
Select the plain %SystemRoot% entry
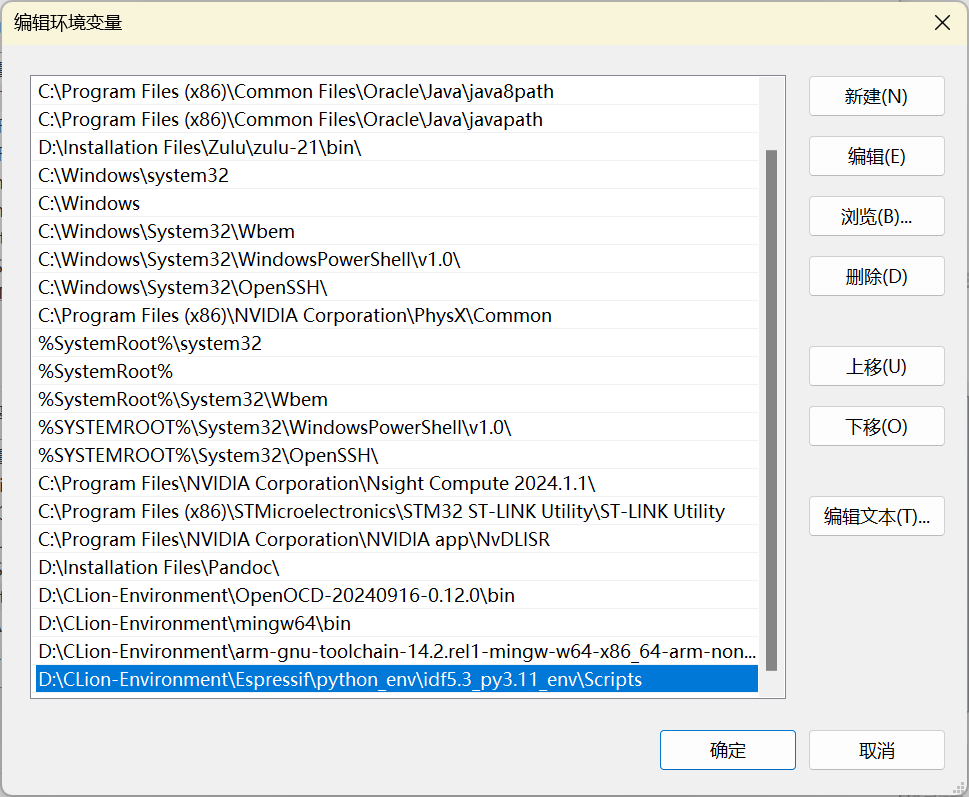[x=397, y=371]
